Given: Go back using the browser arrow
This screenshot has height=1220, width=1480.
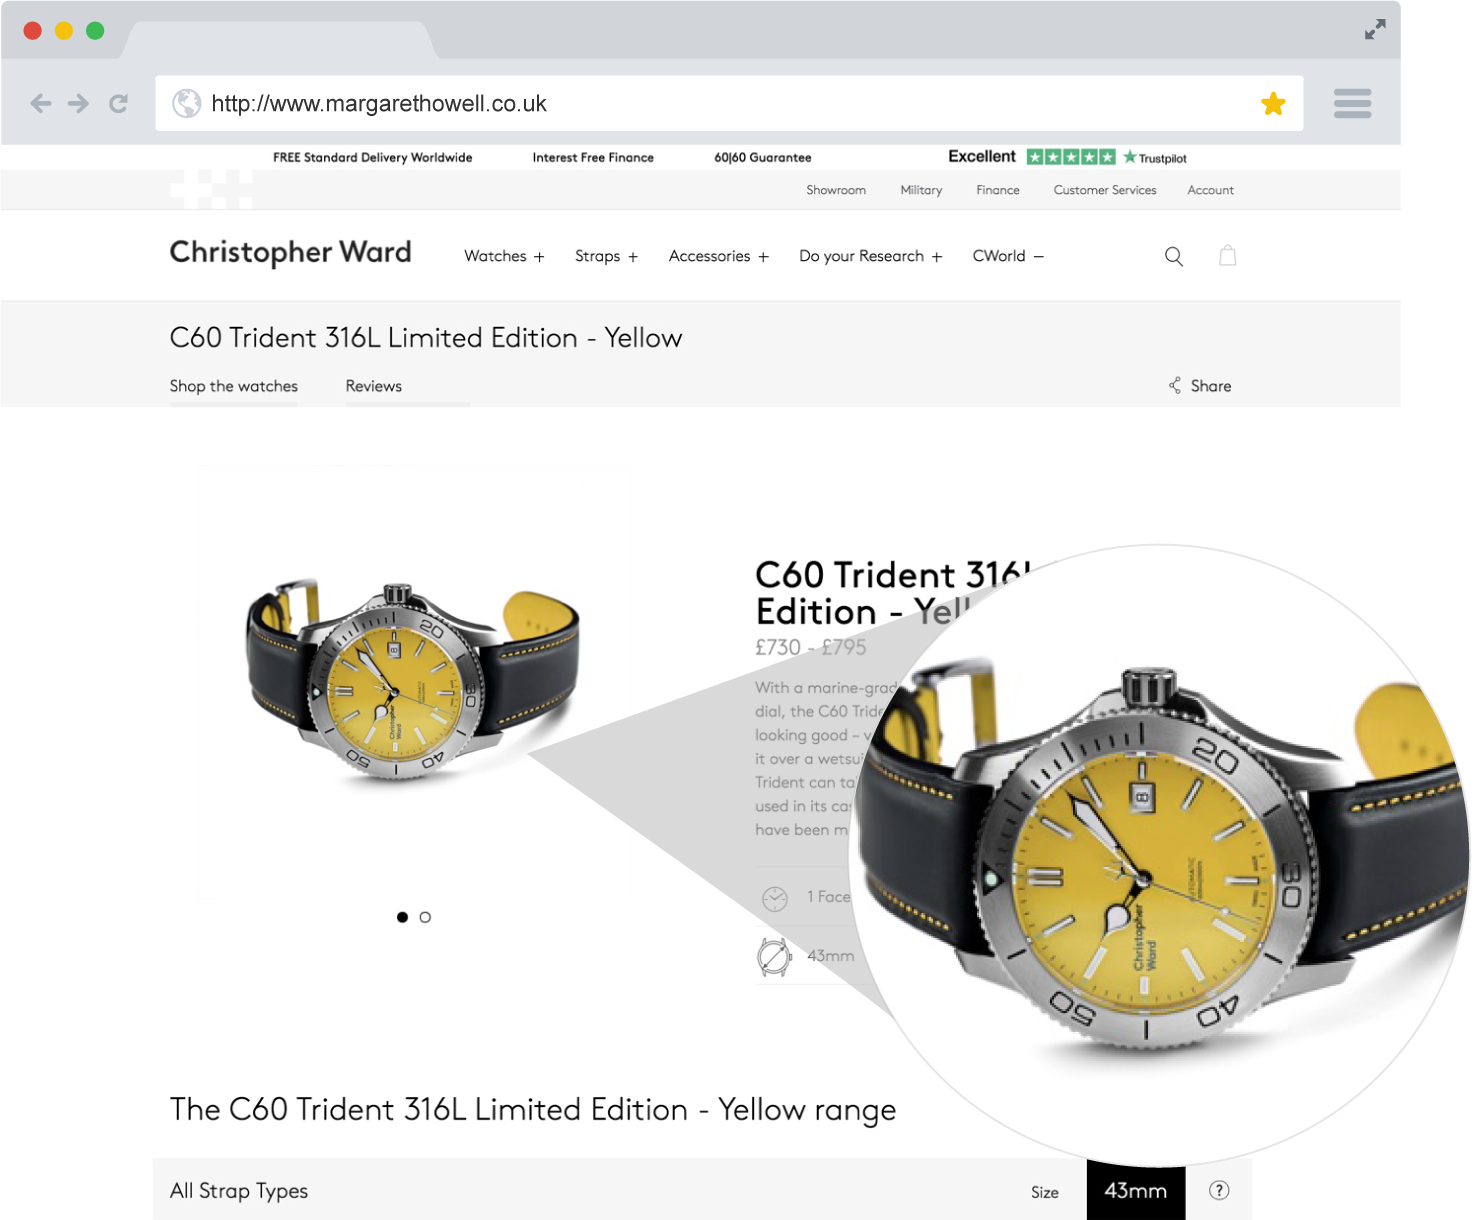Looking at the screenshot, I should 41,103.
